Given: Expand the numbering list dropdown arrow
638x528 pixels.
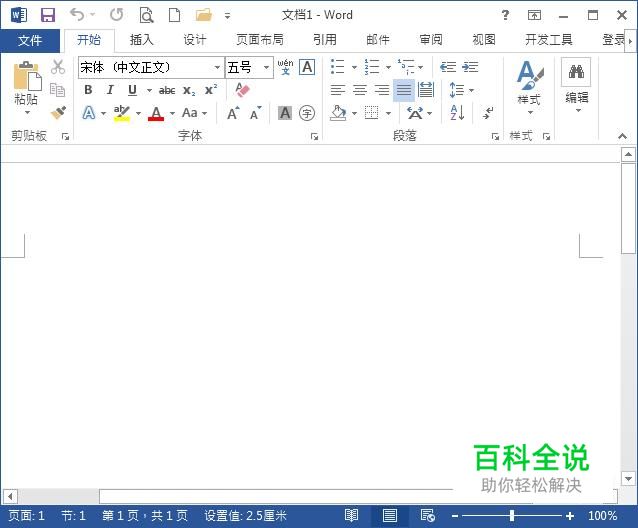Looking at the screenshot, I should pyautogui.click(x=389, y=67).
